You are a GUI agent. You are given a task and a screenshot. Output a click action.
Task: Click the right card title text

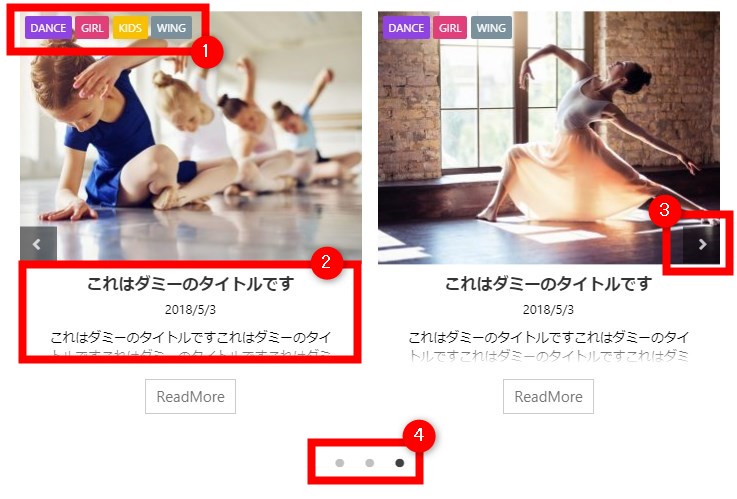click(x=549, y=284)
